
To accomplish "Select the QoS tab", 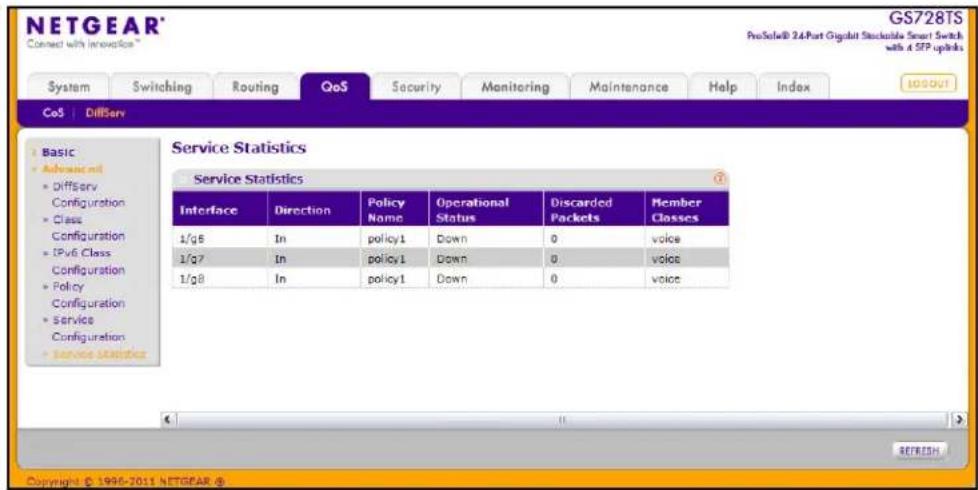I will tap(334, 87).
